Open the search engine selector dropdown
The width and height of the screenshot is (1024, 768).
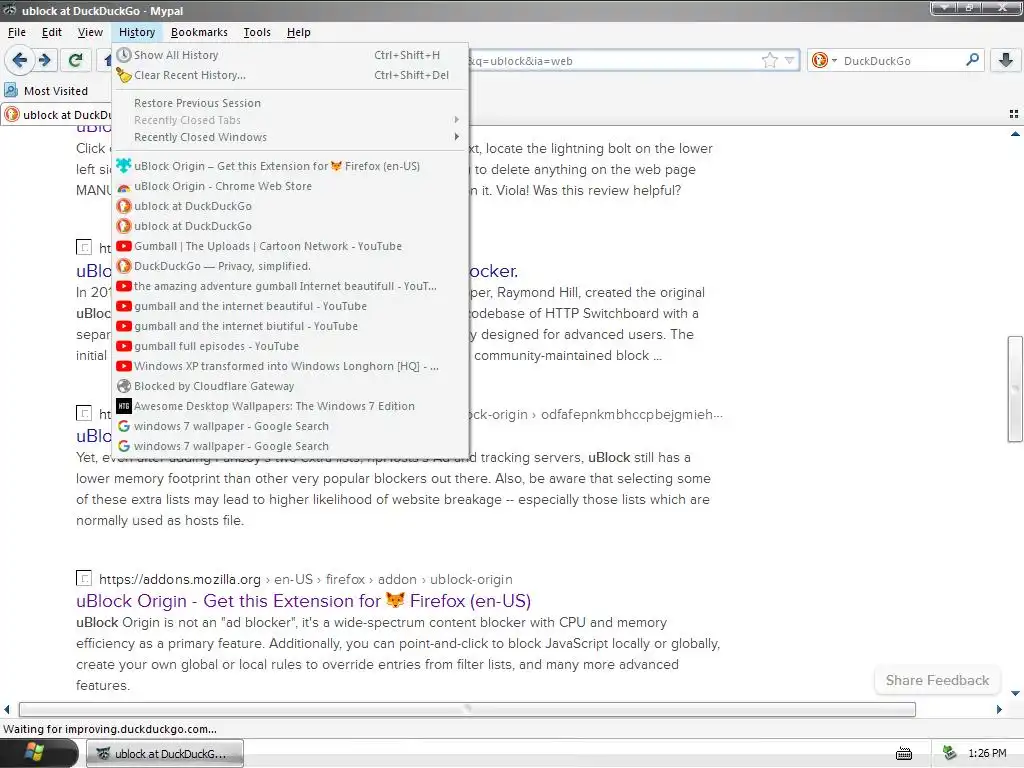(x=824, y=60)
